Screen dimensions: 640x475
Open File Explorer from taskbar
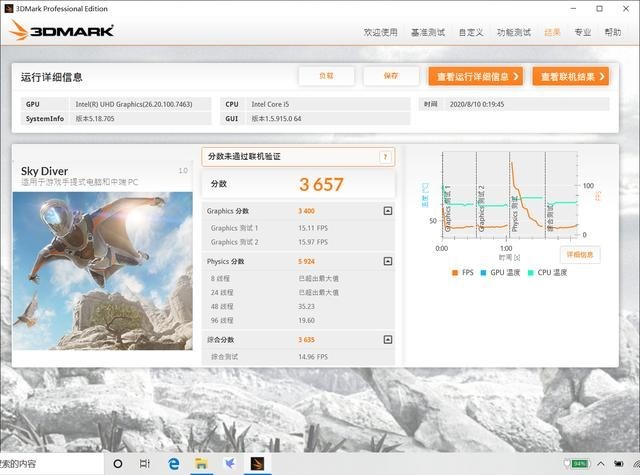201,464
